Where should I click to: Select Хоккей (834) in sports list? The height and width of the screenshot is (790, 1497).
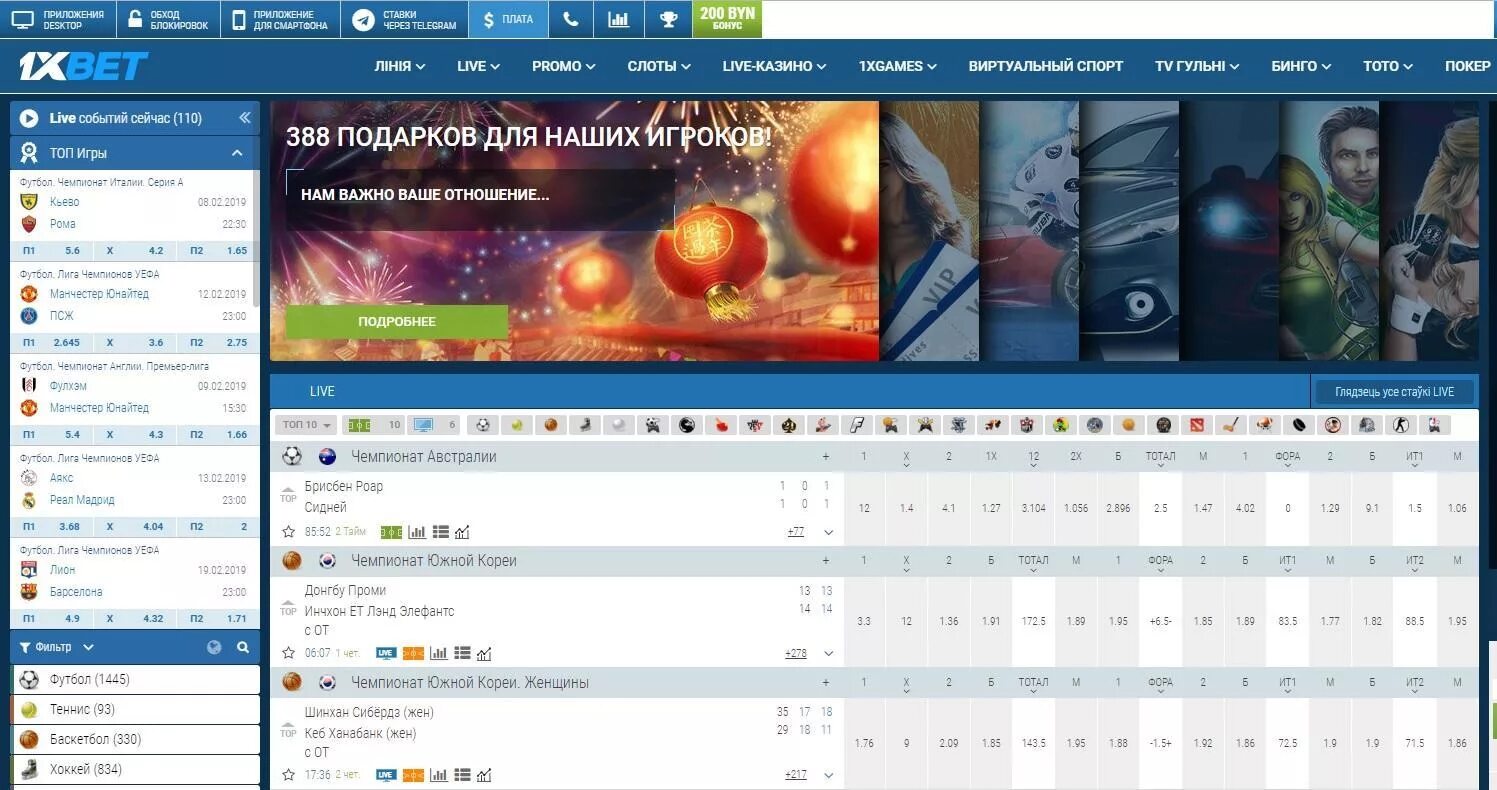tap(136, 770)
